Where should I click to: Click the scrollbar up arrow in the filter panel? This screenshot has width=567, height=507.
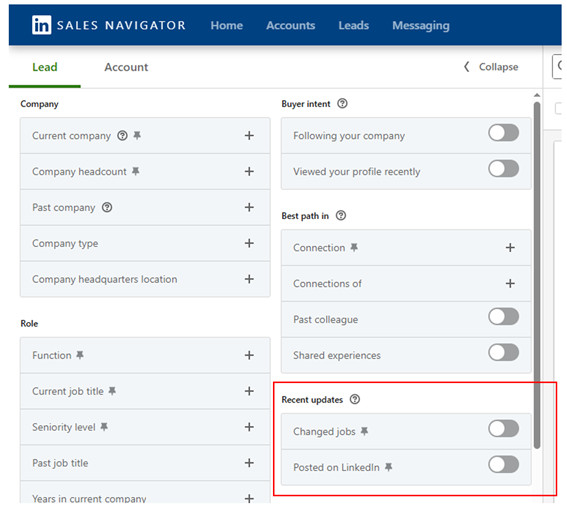pos(537,95)
